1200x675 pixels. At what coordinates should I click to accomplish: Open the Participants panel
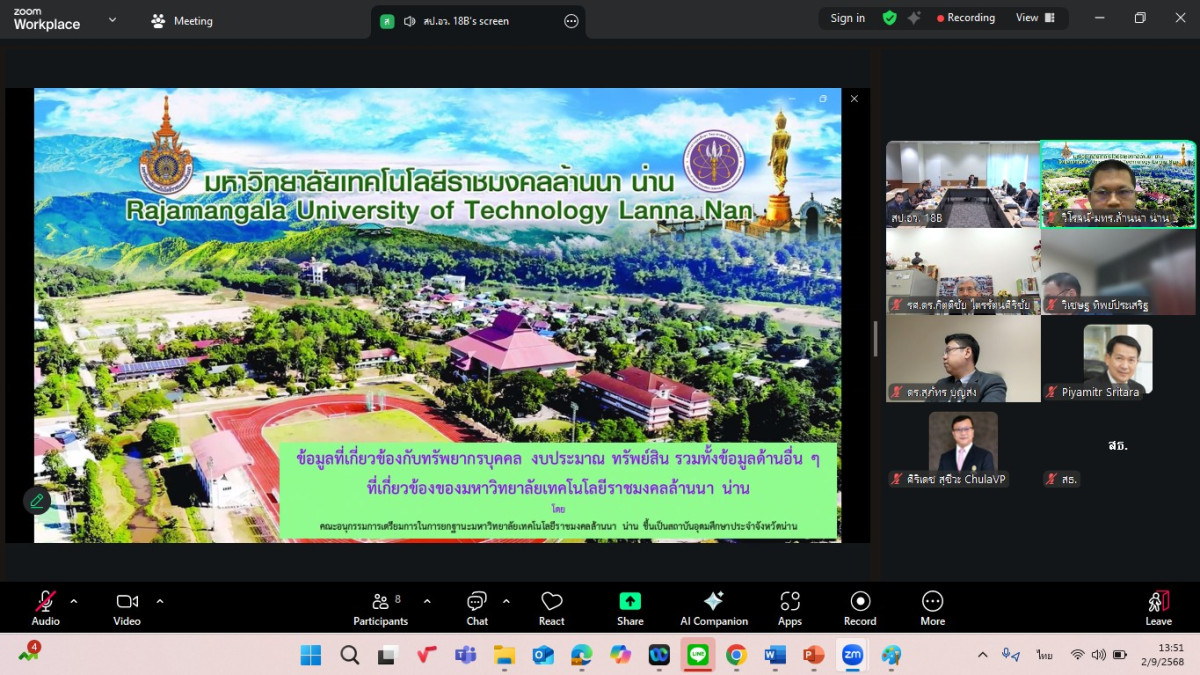[x=381, y=607]
